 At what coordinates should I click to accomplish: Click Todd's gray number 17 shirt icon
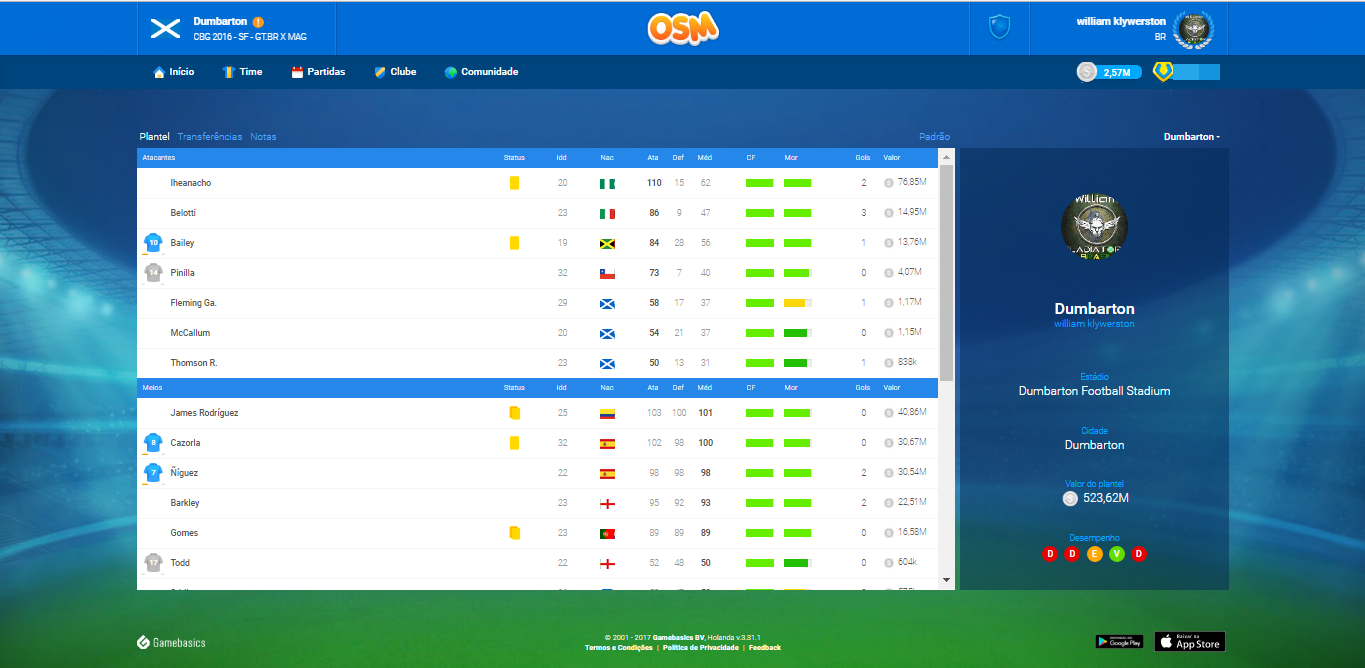tap(153, 562)
